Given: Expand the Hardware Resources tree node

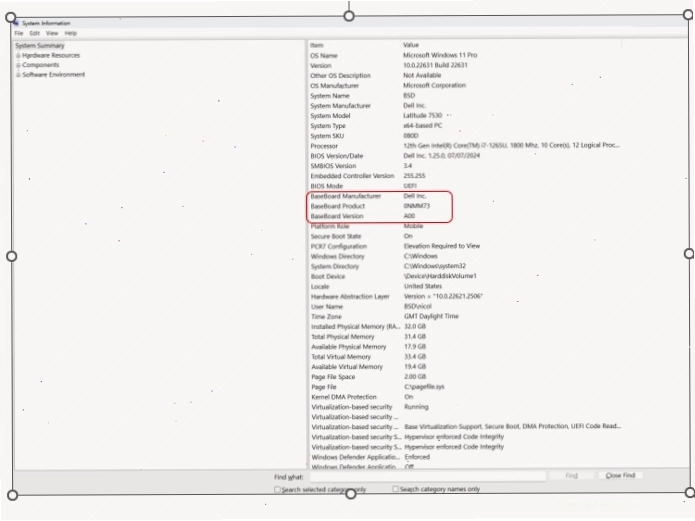Looking at the screenshot, I should click(x=18, y=55).
